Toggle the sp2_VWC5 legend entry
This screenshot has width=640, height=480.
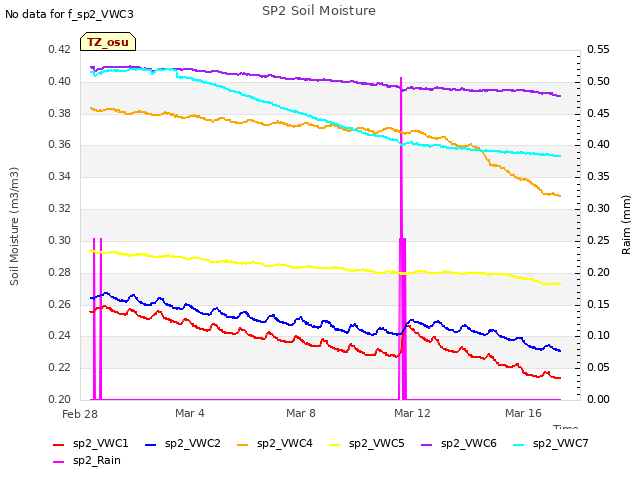click(367, 444)
